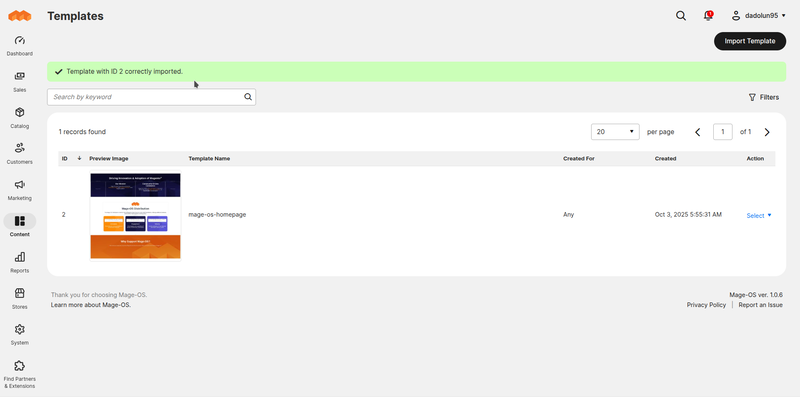Open the Privacy Policy link
Viewport: 800px width, 397px height.
coord(706,305)
